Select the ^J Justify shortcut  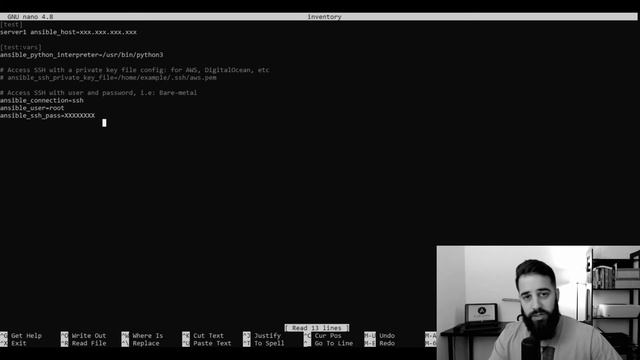pos(262,336)
